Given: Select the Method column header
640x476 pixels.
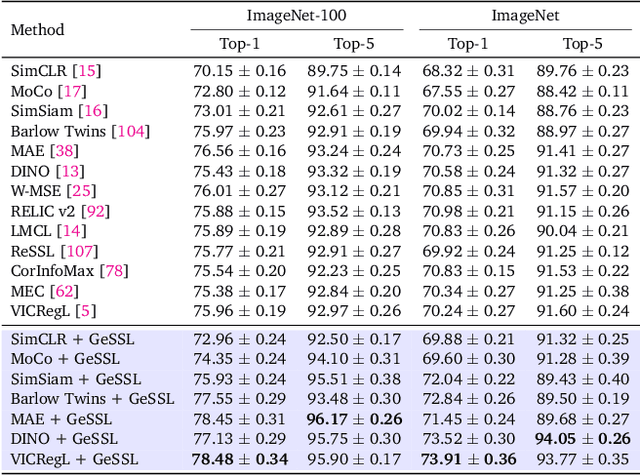Looking at the screenshot, I should coord(37,29).
